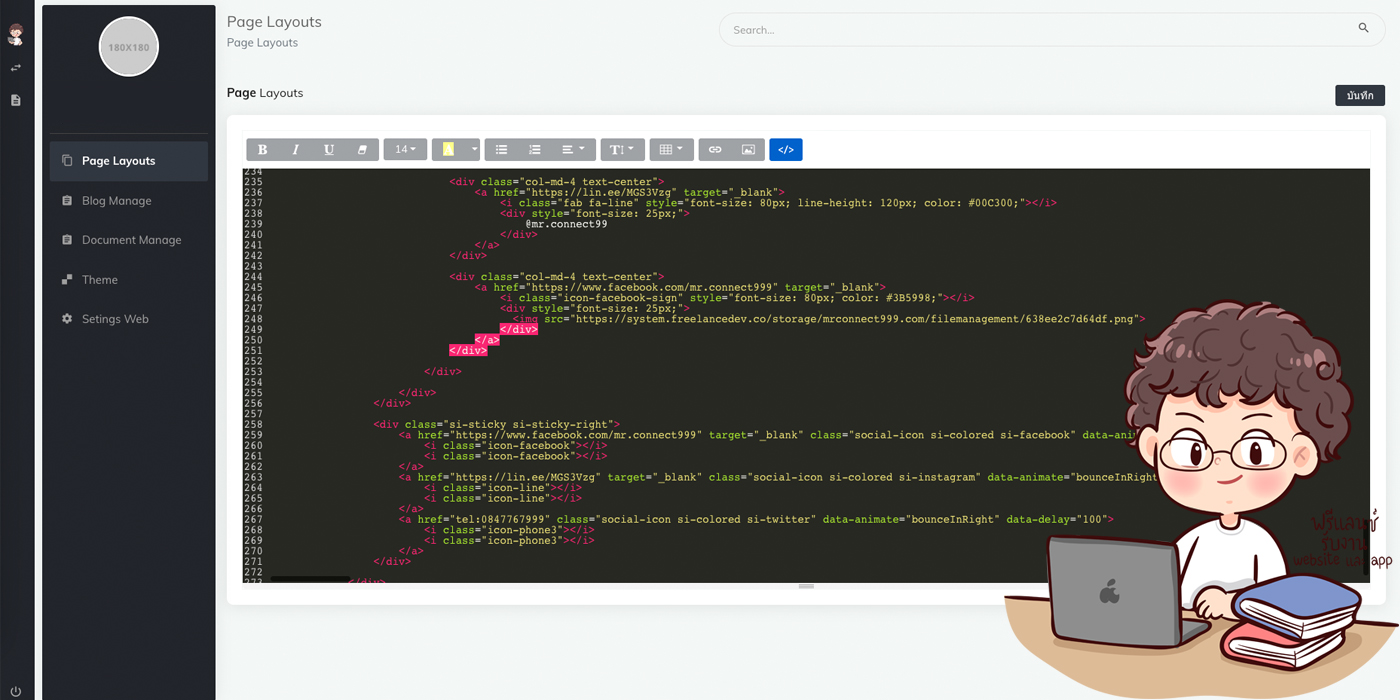Screen dimensions: 1400x700
Task: Toggle underline formatting
Action: click(x=329, y=150)
